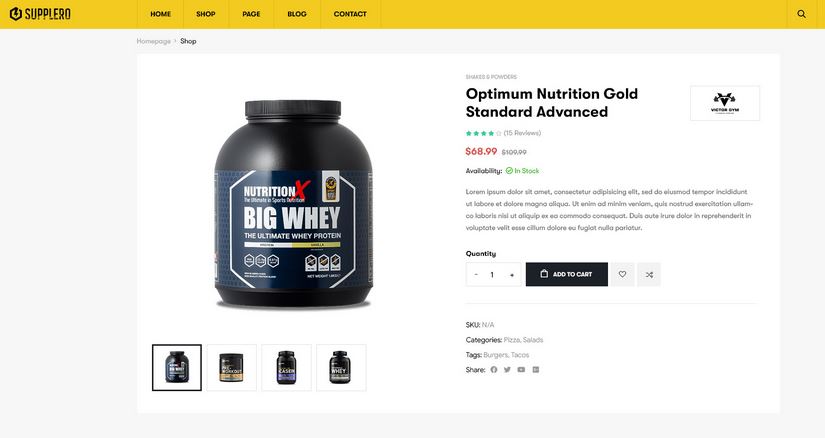Viewport: 825px width, 438px height.
Task: Share product on YouTube
Action: pos(521,370)
